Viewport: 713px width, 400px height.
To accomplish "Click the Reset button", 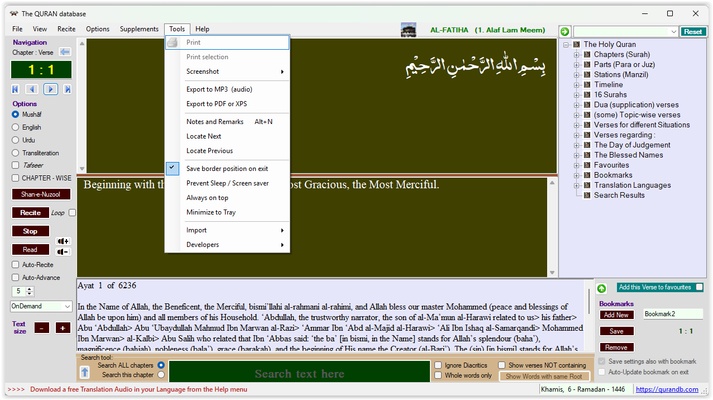I will pyautogui.click(x=693, y=31).
